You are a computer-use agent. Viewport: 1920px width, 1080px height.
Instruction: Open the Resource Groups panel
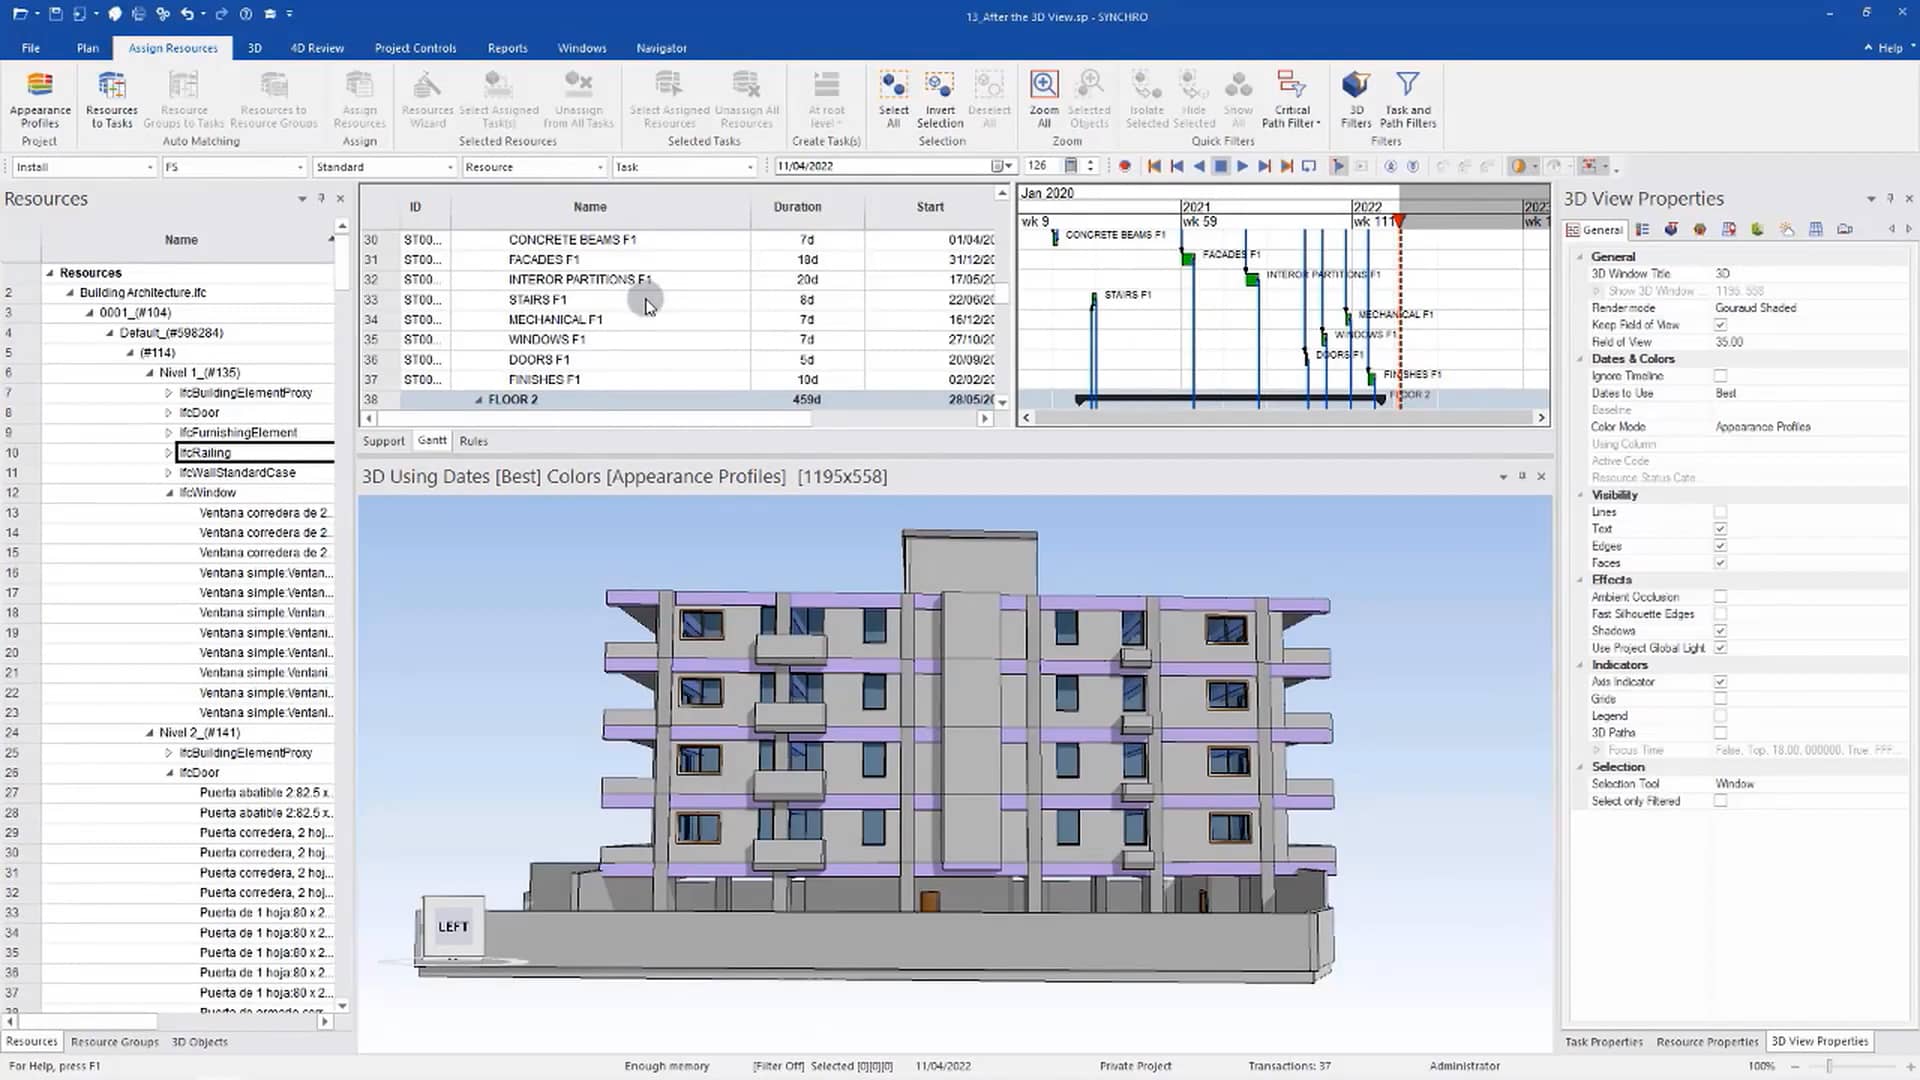click(x=114, y=1041)
